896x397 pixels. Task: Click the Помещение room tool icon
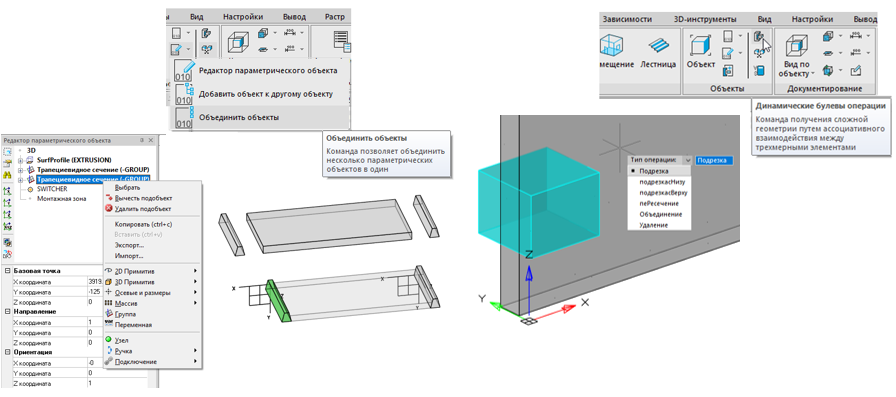click(611, 45)
